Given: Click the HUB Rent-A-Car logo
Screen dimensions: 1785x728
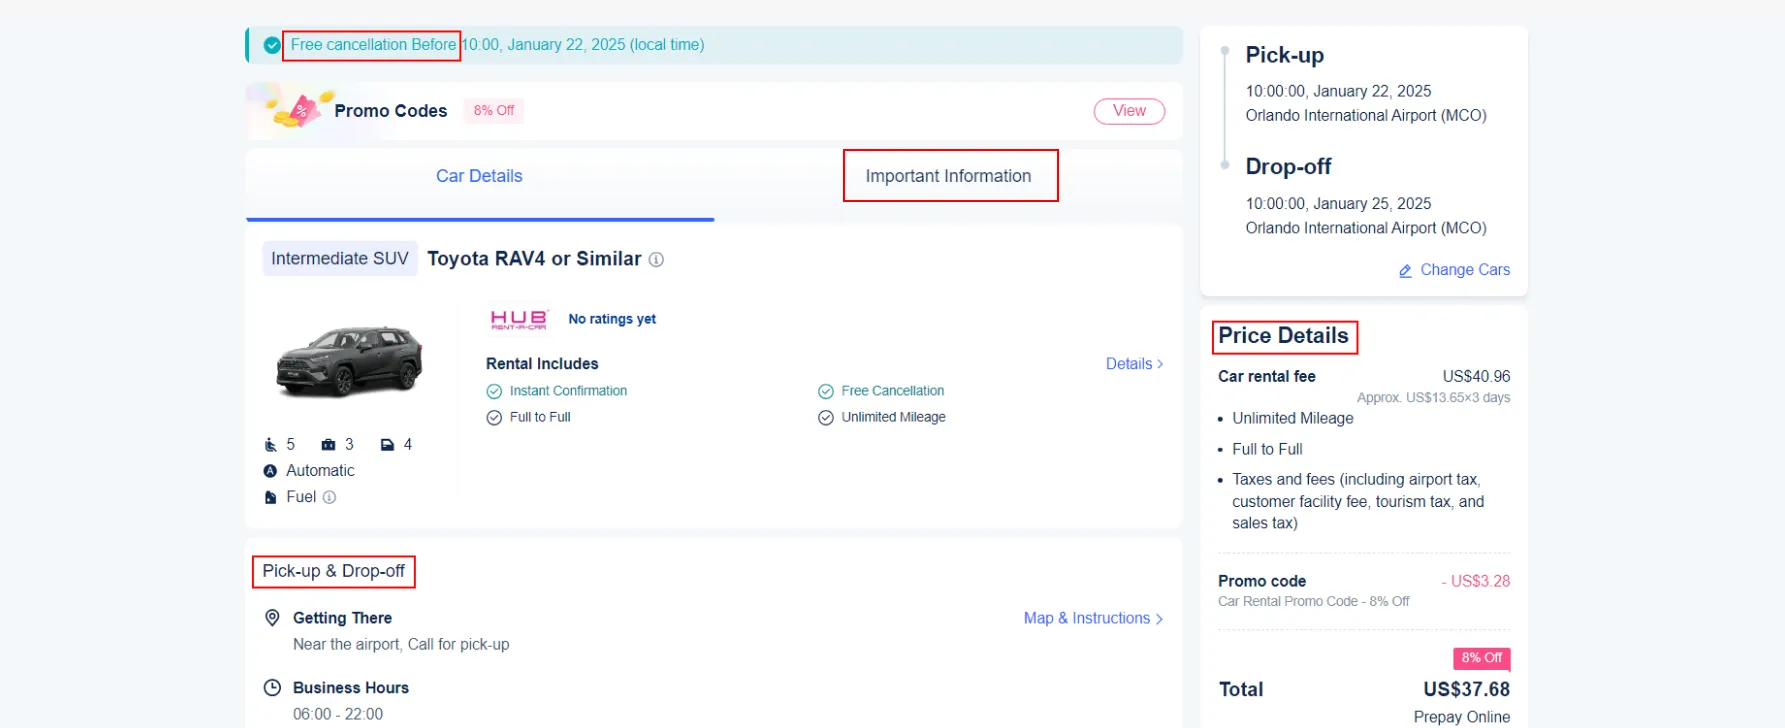Looking at the screenshot, I should [518, 319].
